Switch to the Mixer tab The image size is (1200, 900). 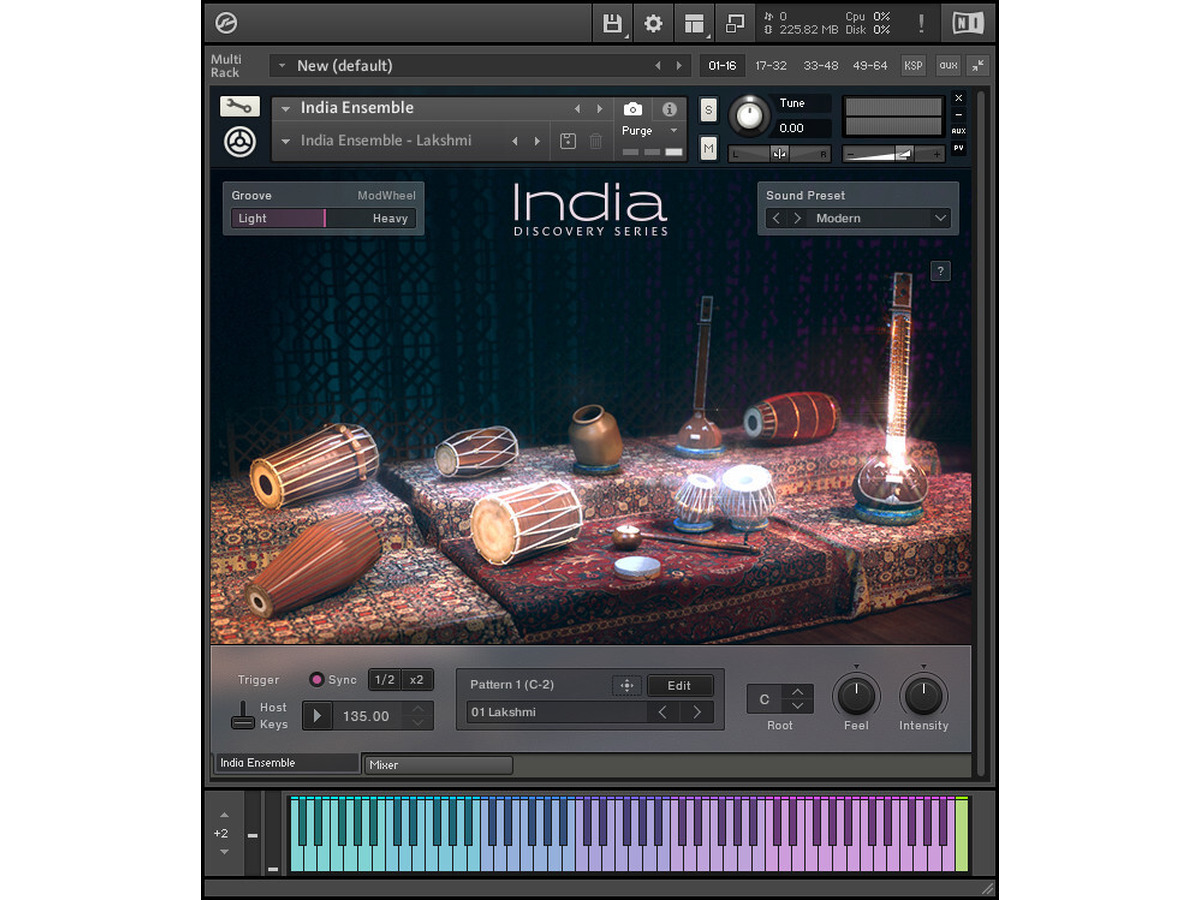(x=438, y=765)
